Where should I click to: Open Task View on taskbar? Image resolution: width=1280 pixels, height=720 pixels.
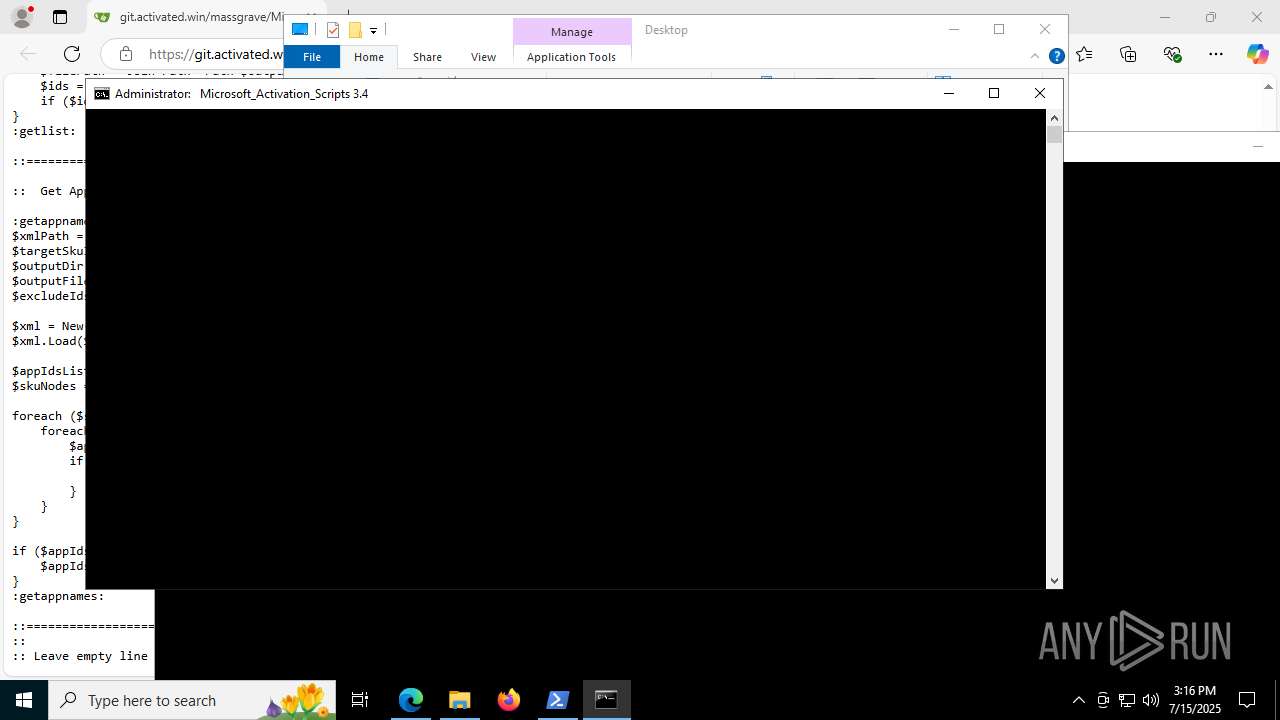pos(360,700)
